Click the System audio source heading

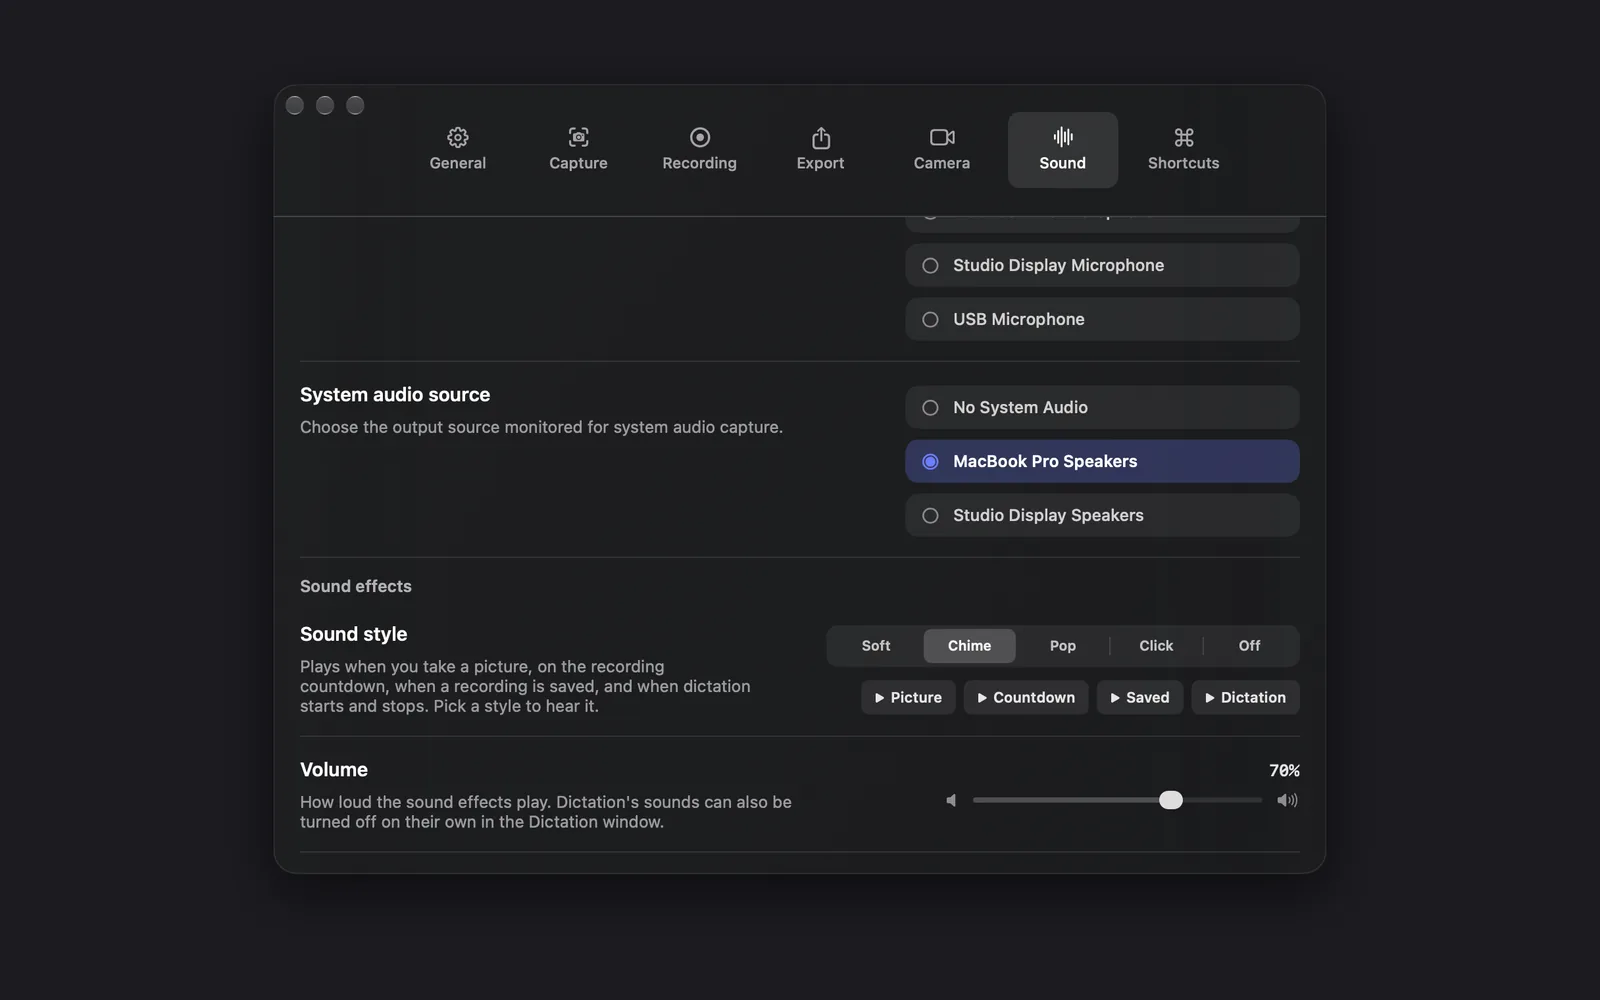[x=395, y=395]
